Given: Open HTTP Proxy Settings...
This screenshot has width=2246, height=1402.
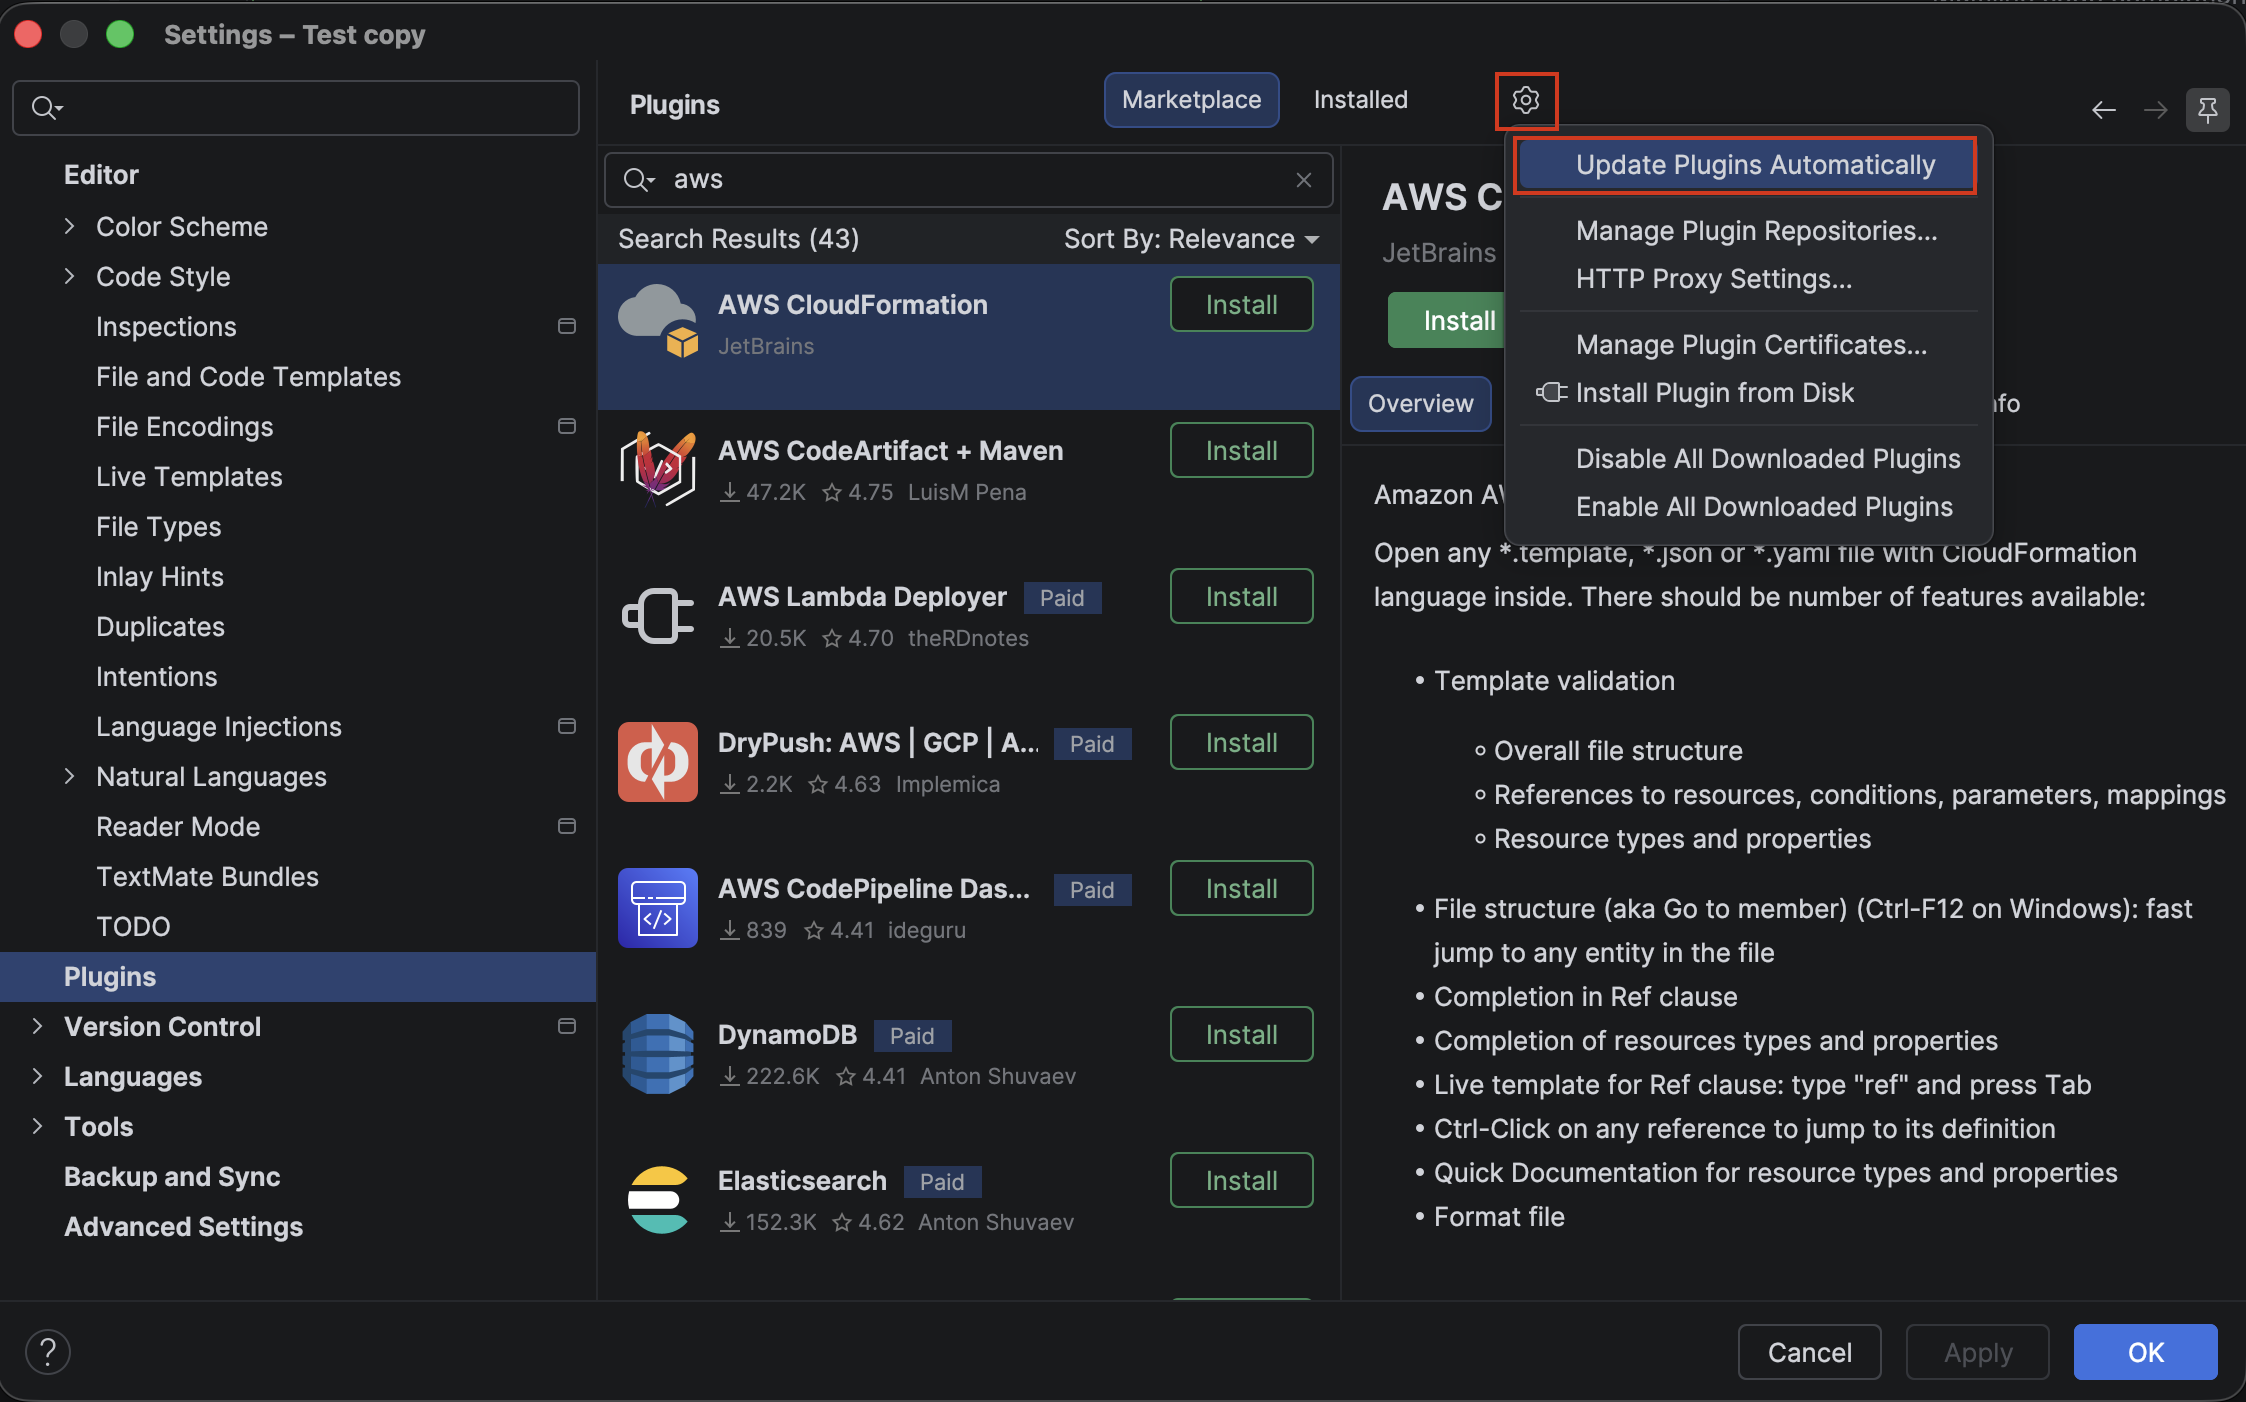Looking at the screenshot, I should tap(1749, 279).
